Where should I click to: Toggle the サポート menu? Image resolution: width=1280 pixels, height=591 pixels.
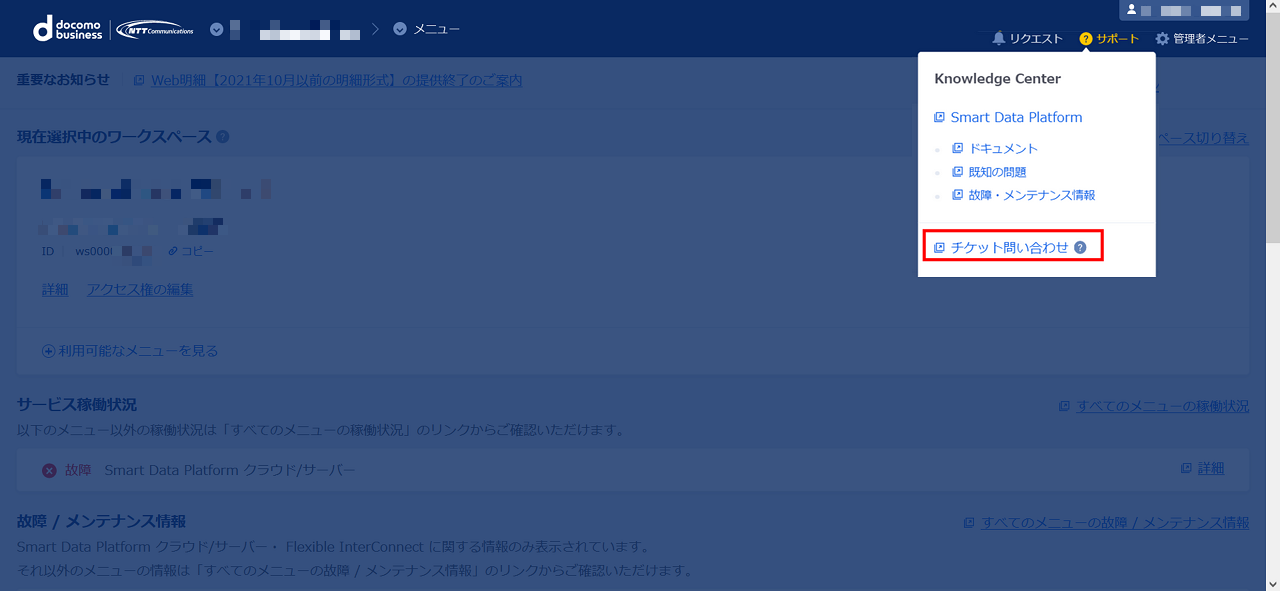tap(1109, 39)
